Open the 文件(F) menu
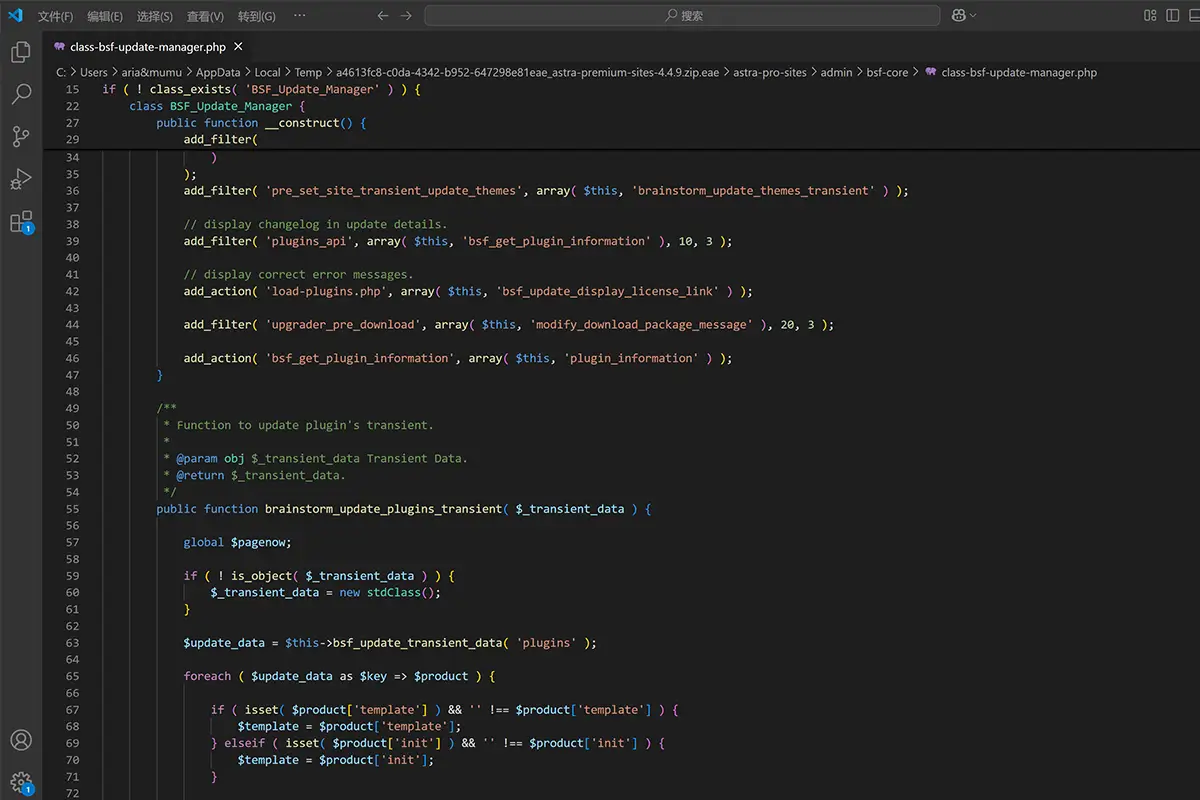 tap(56, 16)
